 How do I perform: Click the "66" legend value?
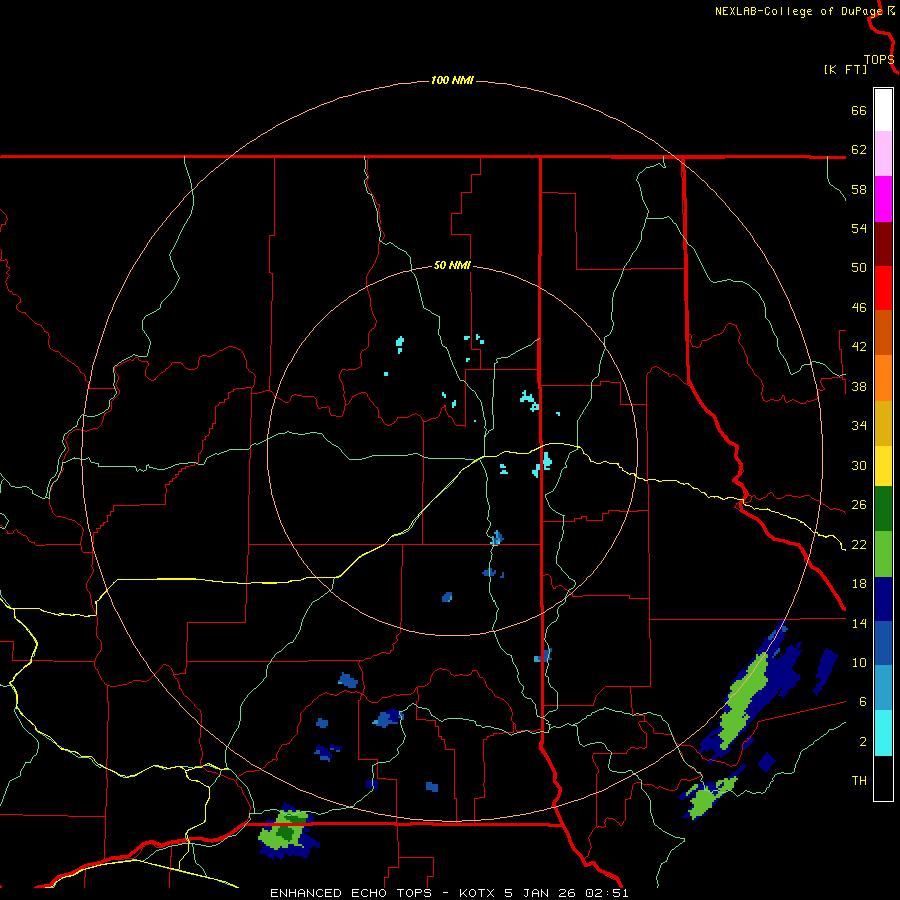[x=859, y=111]
